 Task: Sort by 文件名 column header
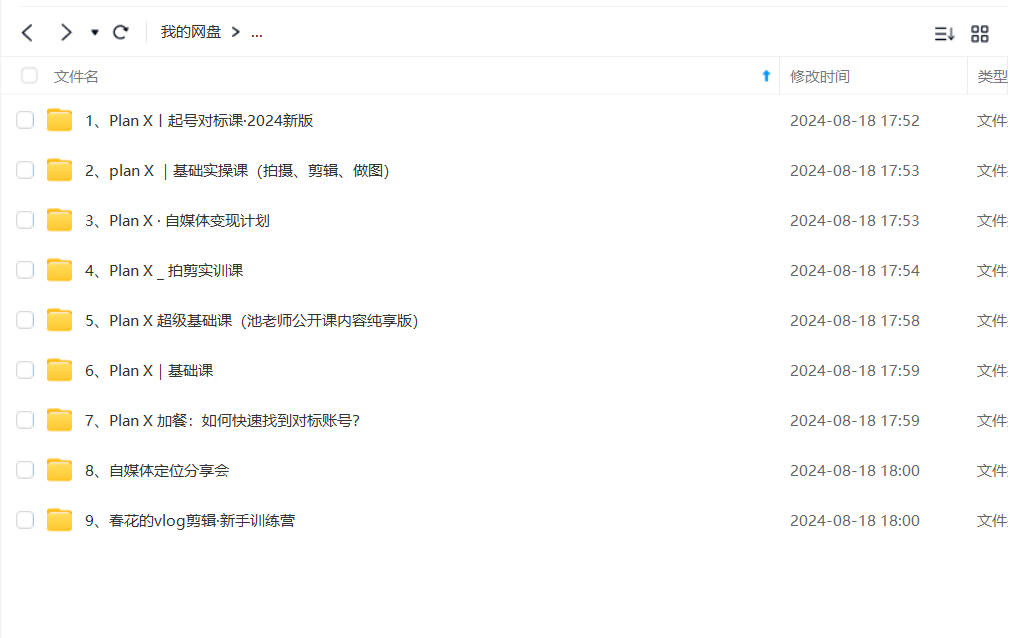[x=76, y=77]
